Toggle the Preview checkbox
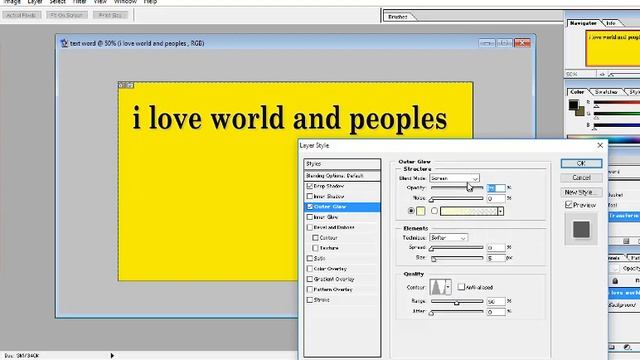The width and height of the screenshot is (640, 360). [569, 204]
